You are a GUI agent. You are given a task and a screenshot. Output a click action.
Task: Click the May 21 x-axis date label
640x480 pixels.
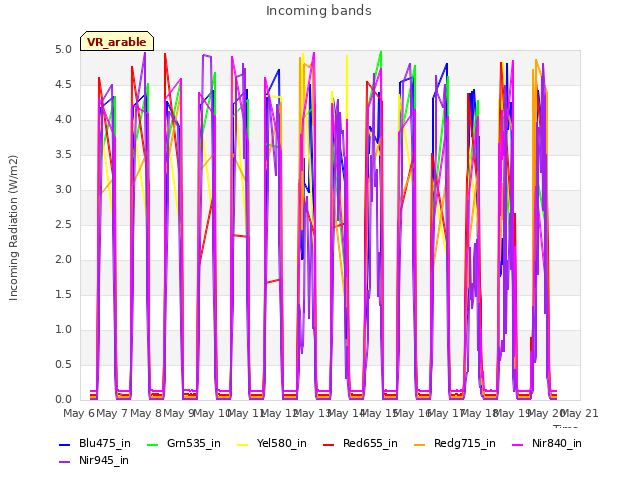click(x=580, y=413)
